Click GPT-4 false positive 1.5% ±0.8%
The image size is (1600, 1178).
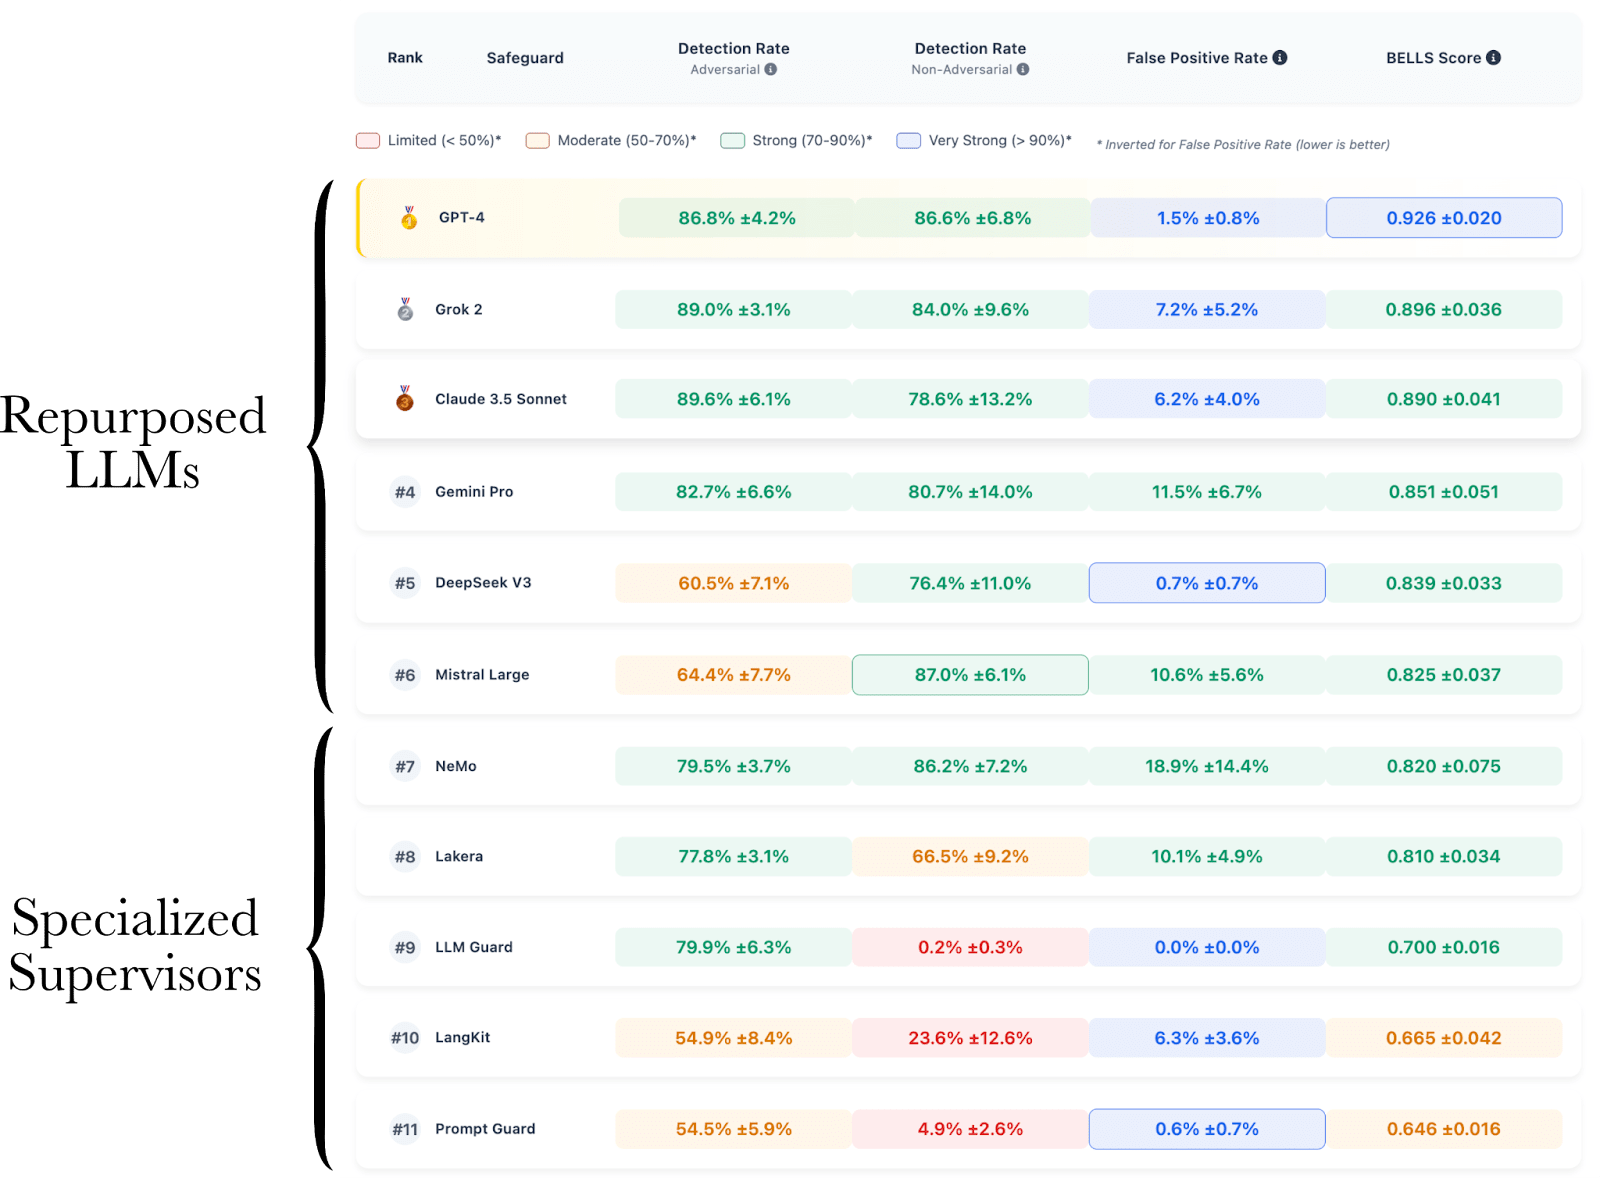click(1208, 218)
